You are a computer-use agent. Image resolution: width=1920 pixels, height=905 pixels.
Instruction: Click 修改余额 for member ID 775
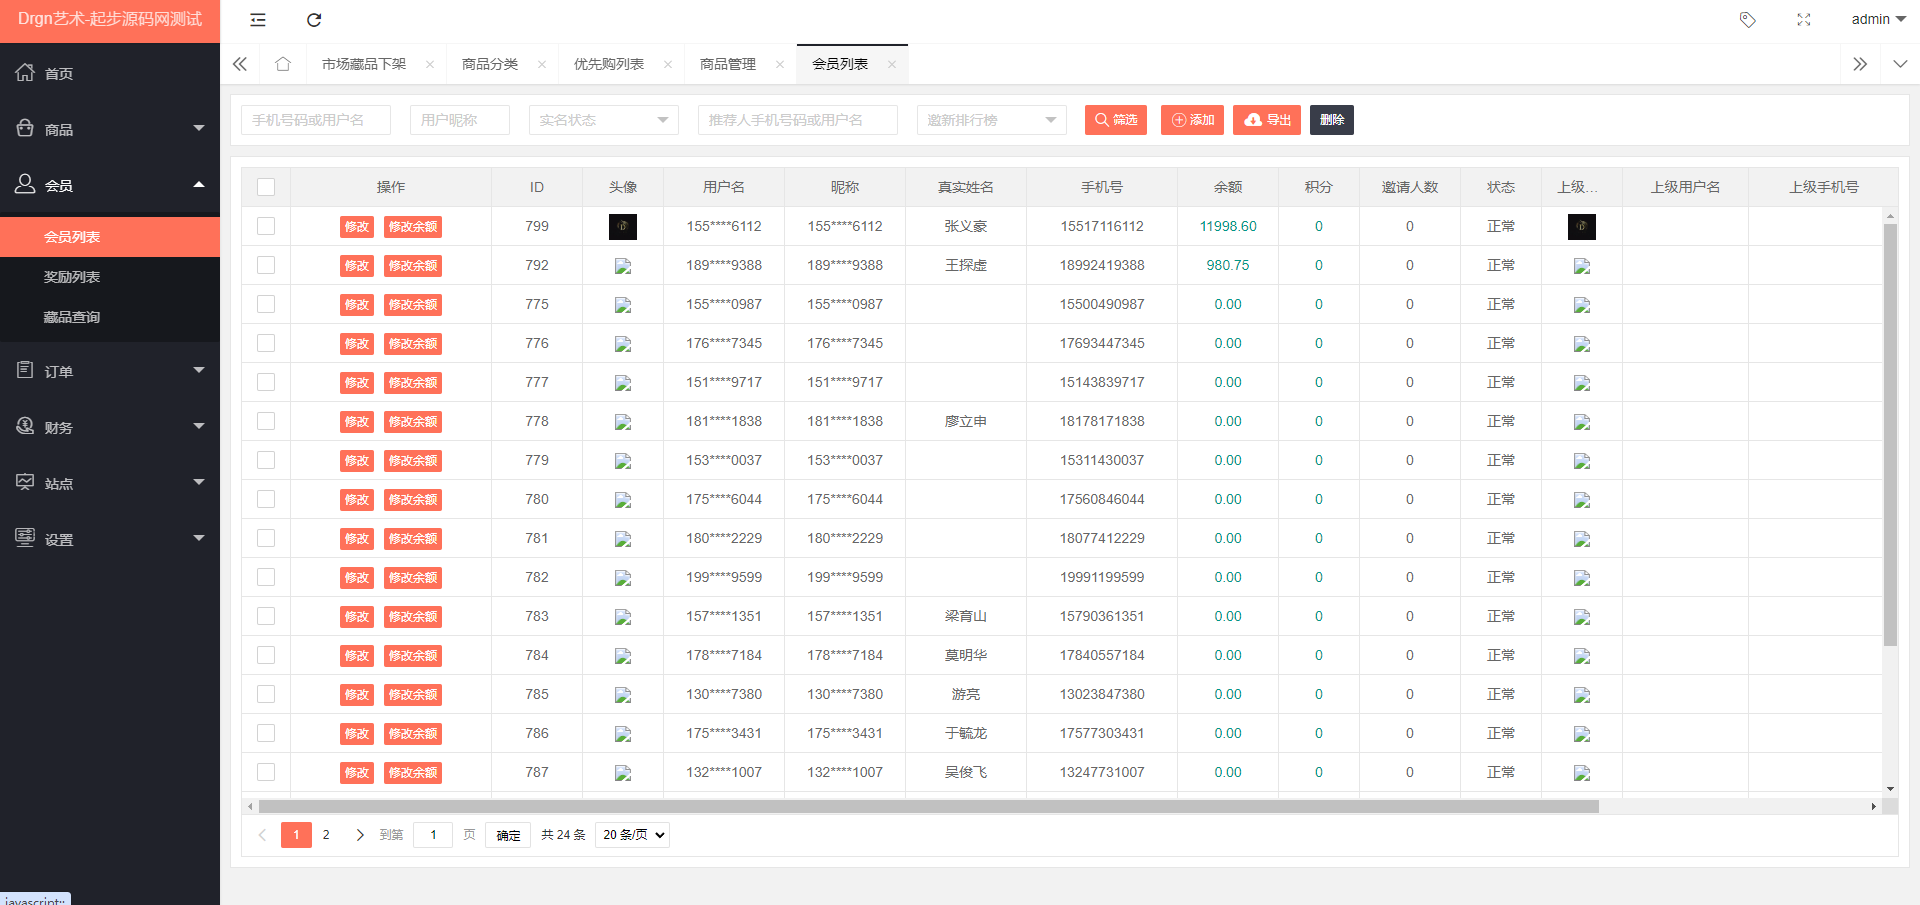413,305
